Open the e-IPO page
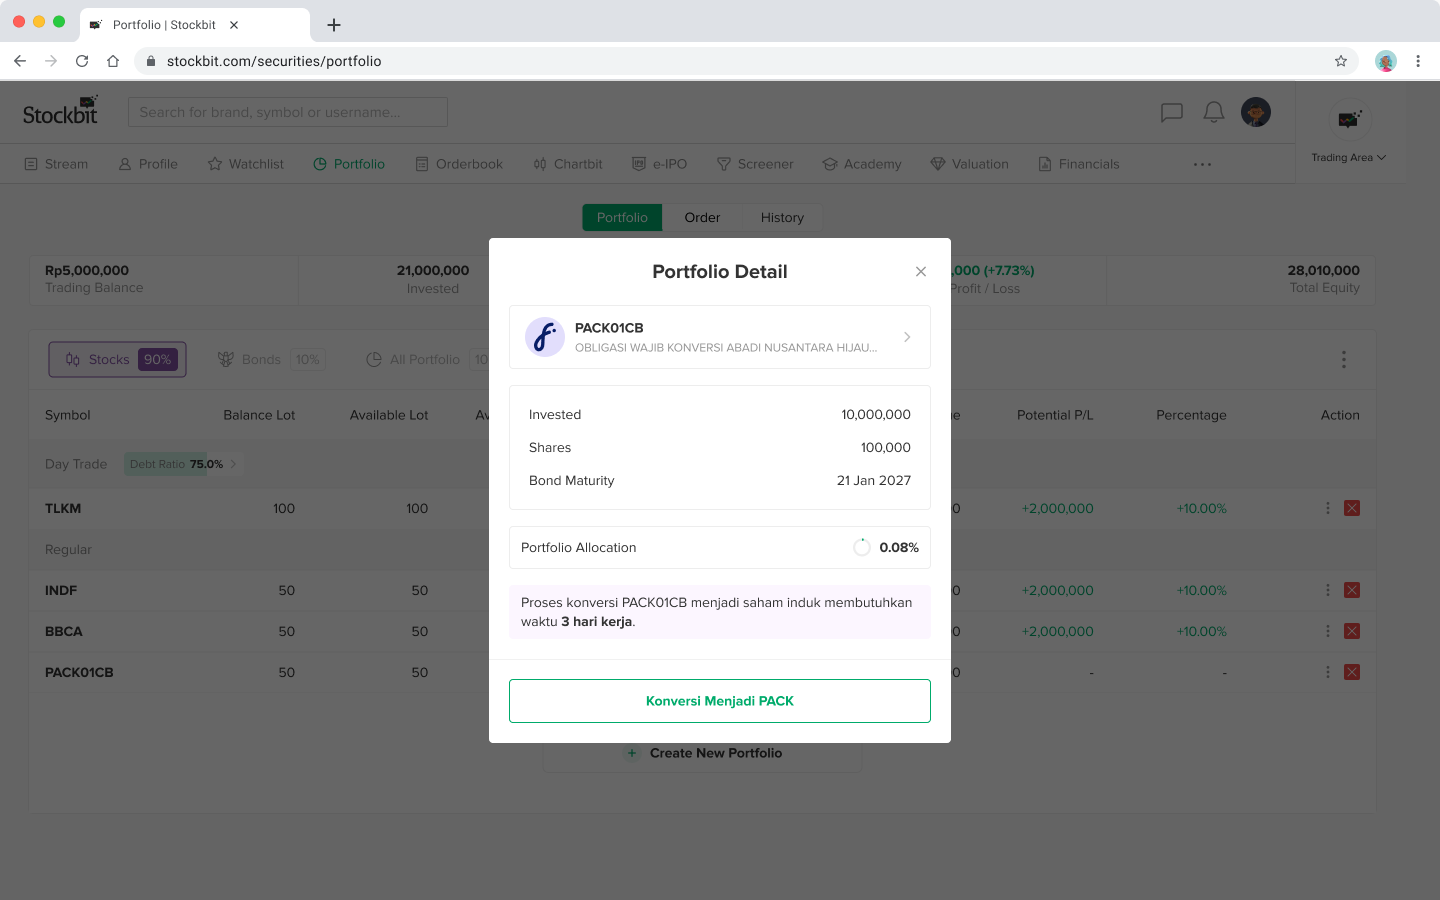This screenshot has width=1440, height=900. pyautogui.click(x=660, y=164)
